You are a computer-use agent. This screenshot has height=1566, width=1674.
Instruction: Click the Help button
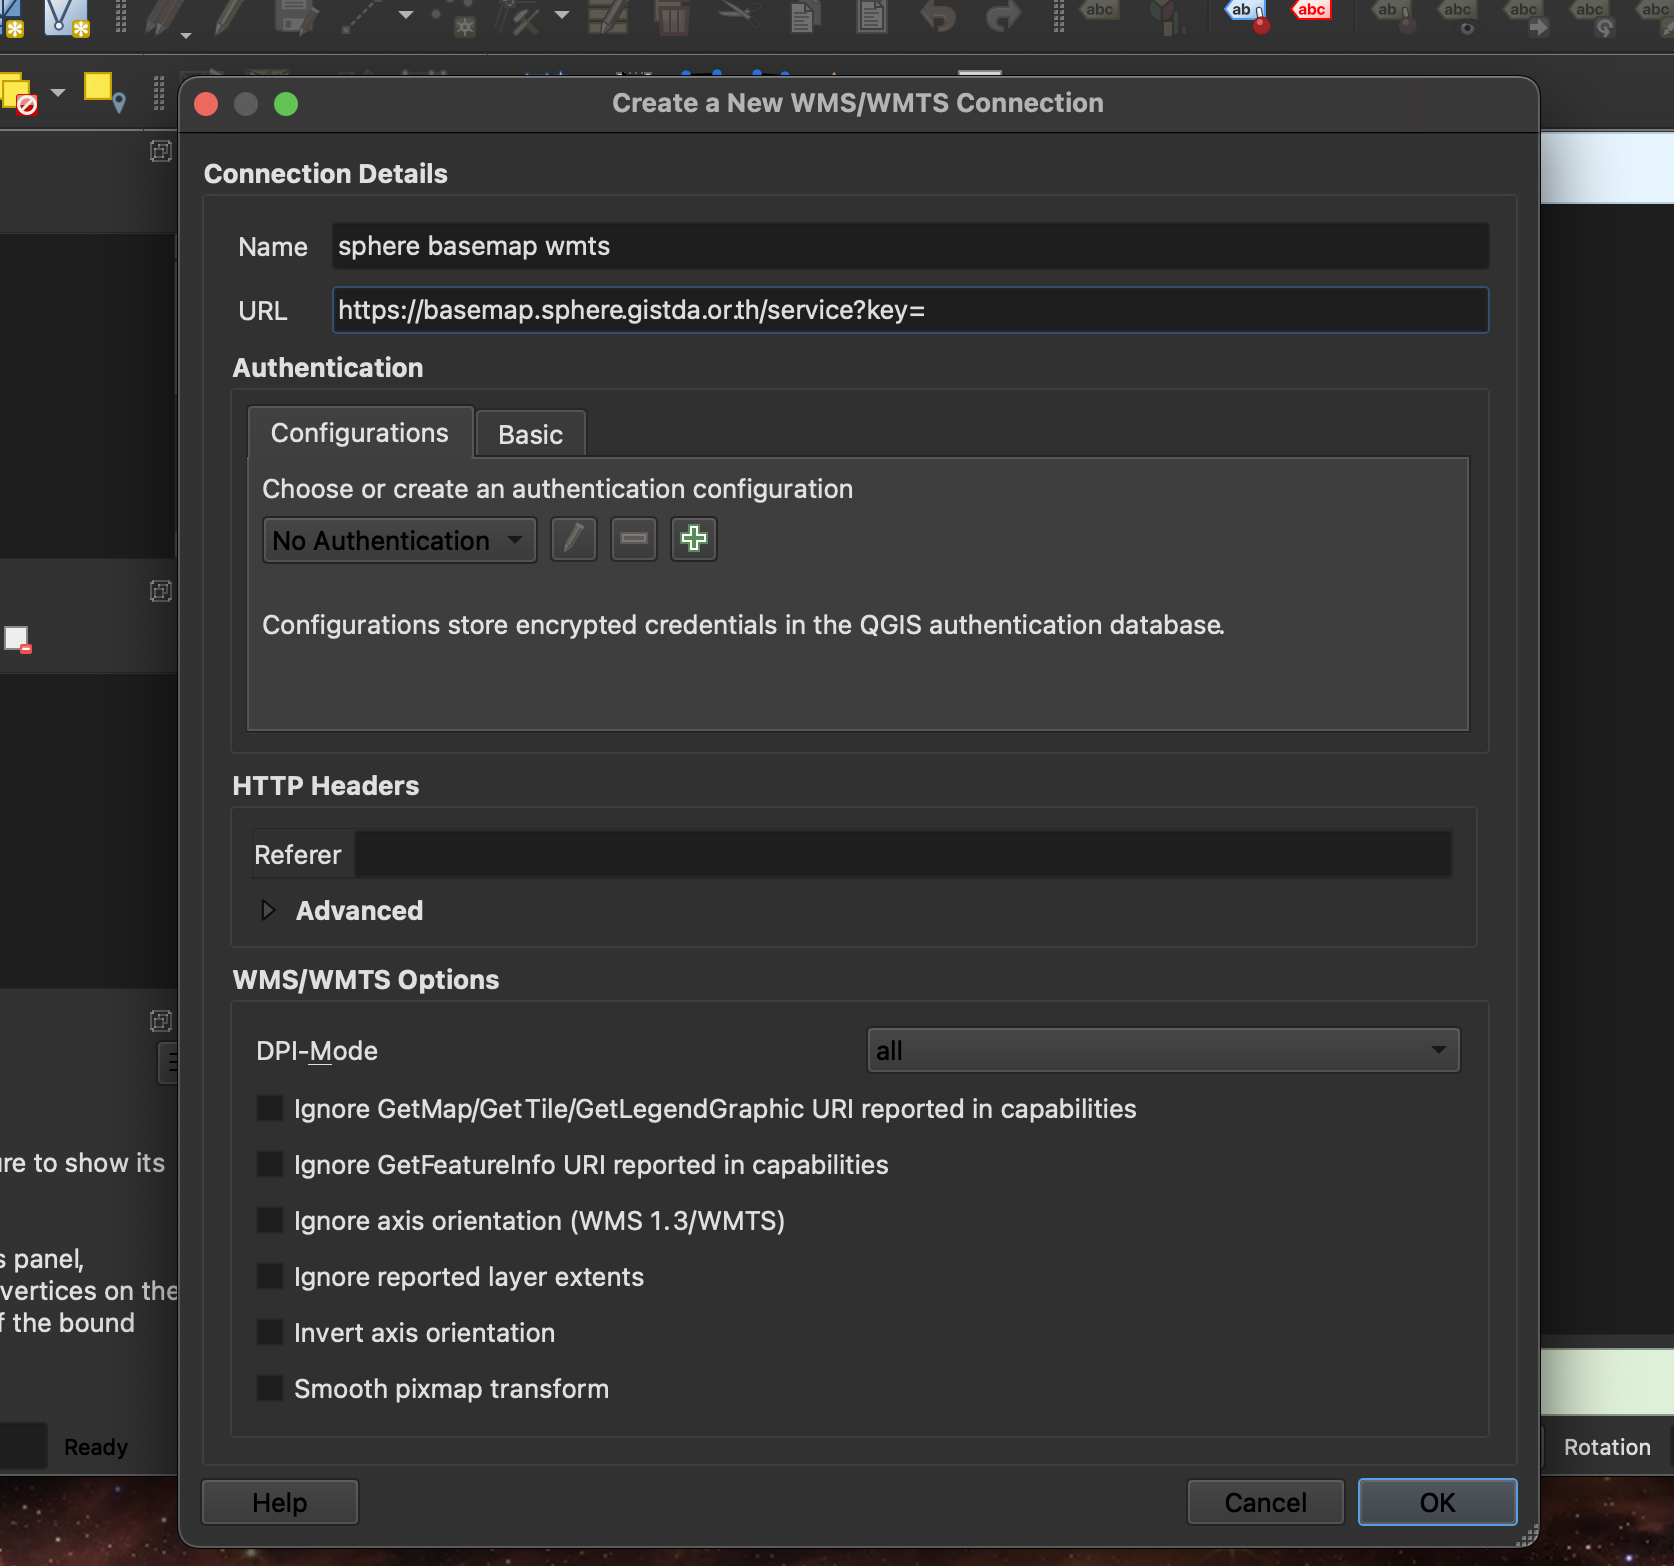point(279,1501)
